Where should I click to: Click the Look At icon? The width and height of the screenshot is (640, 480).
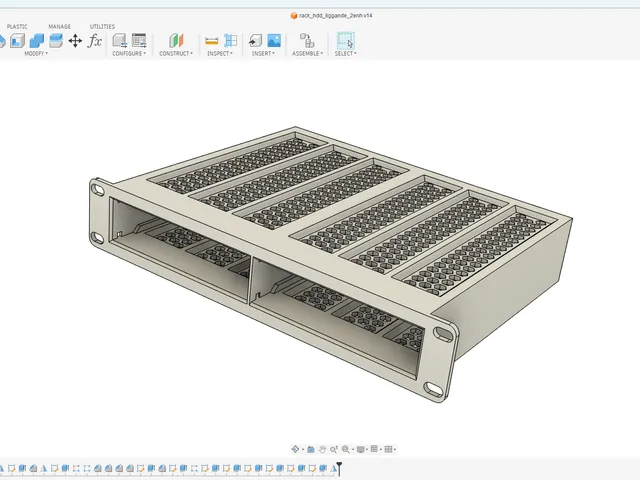coord(311,449)
